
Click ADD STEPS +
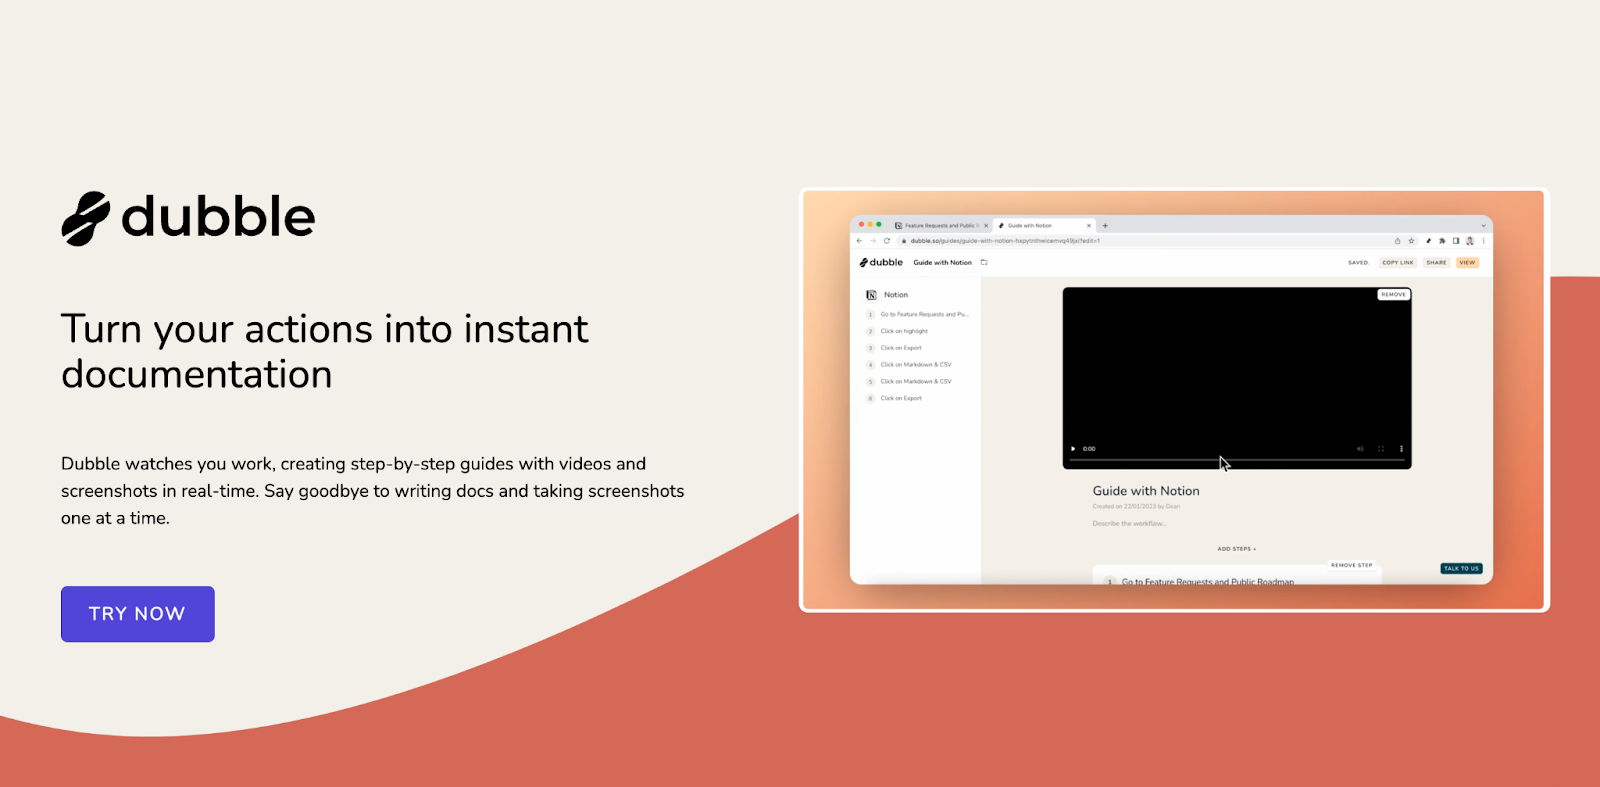coord(1237,549)
